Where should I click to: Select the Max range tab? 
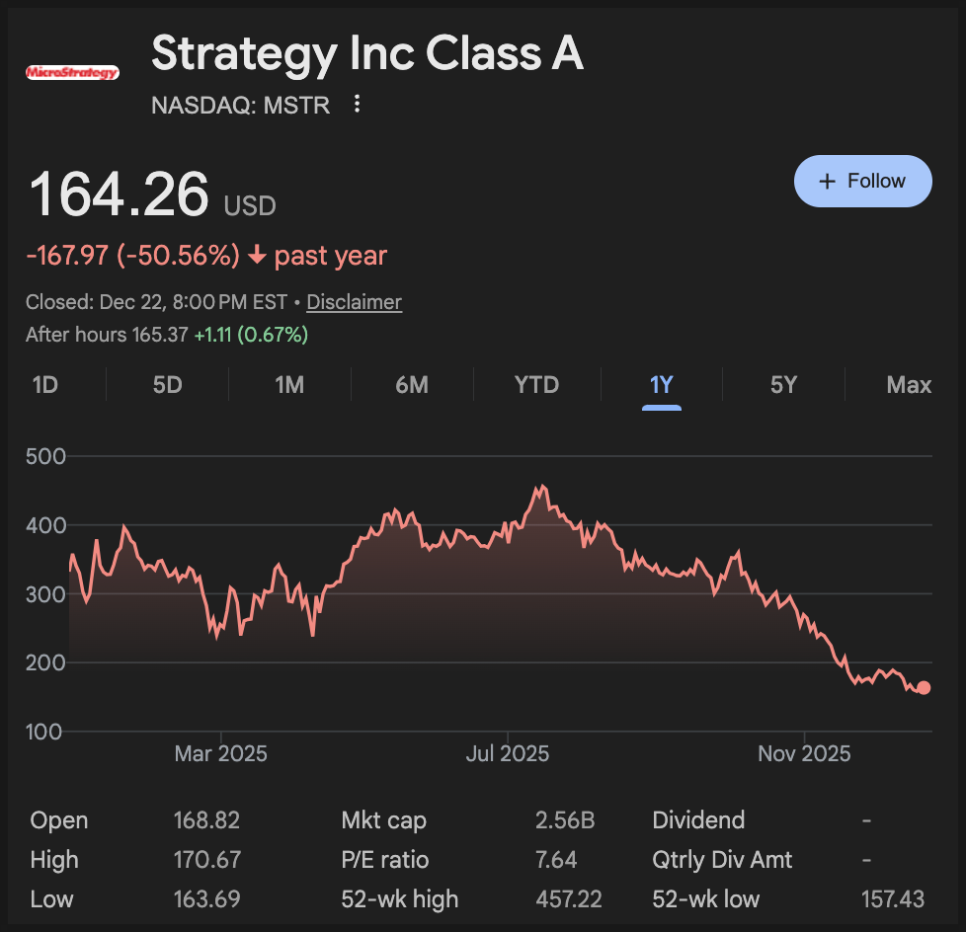pos(908,385)
